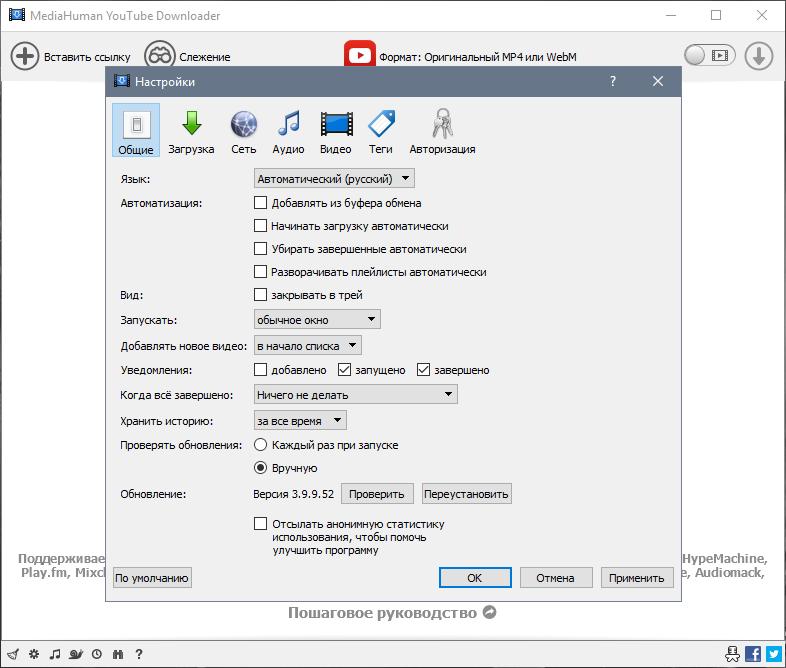Expand the Язык language dropdown
The image size is (786, 668).
coord(334,179)
